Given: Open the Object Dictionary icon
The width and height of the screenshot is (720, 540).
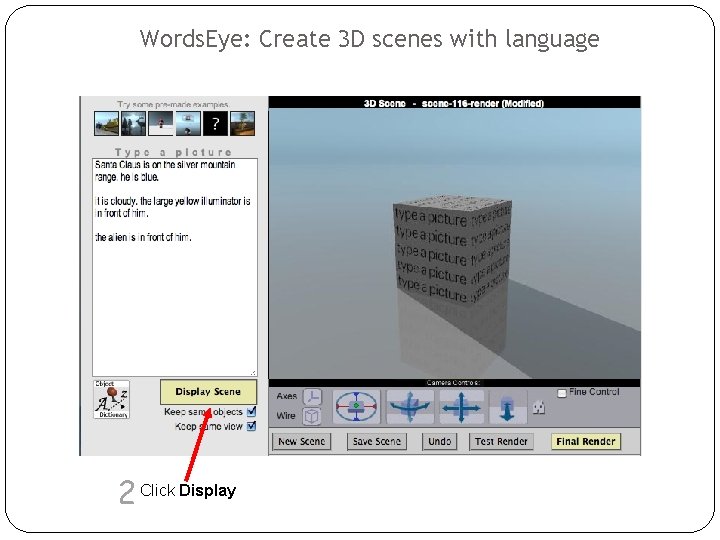Looking at the screenshot, I should click(x=112, y=399).
